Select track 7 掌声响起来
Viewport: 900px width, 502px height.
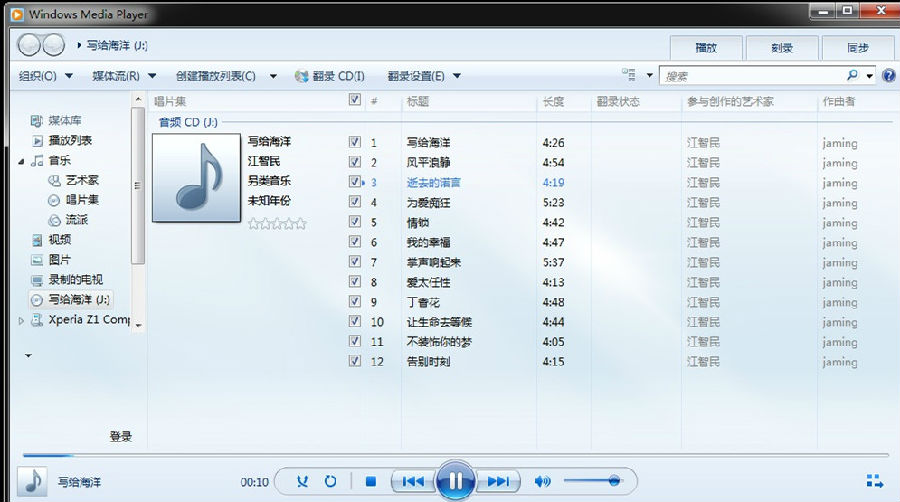click(x=433, y=262)
